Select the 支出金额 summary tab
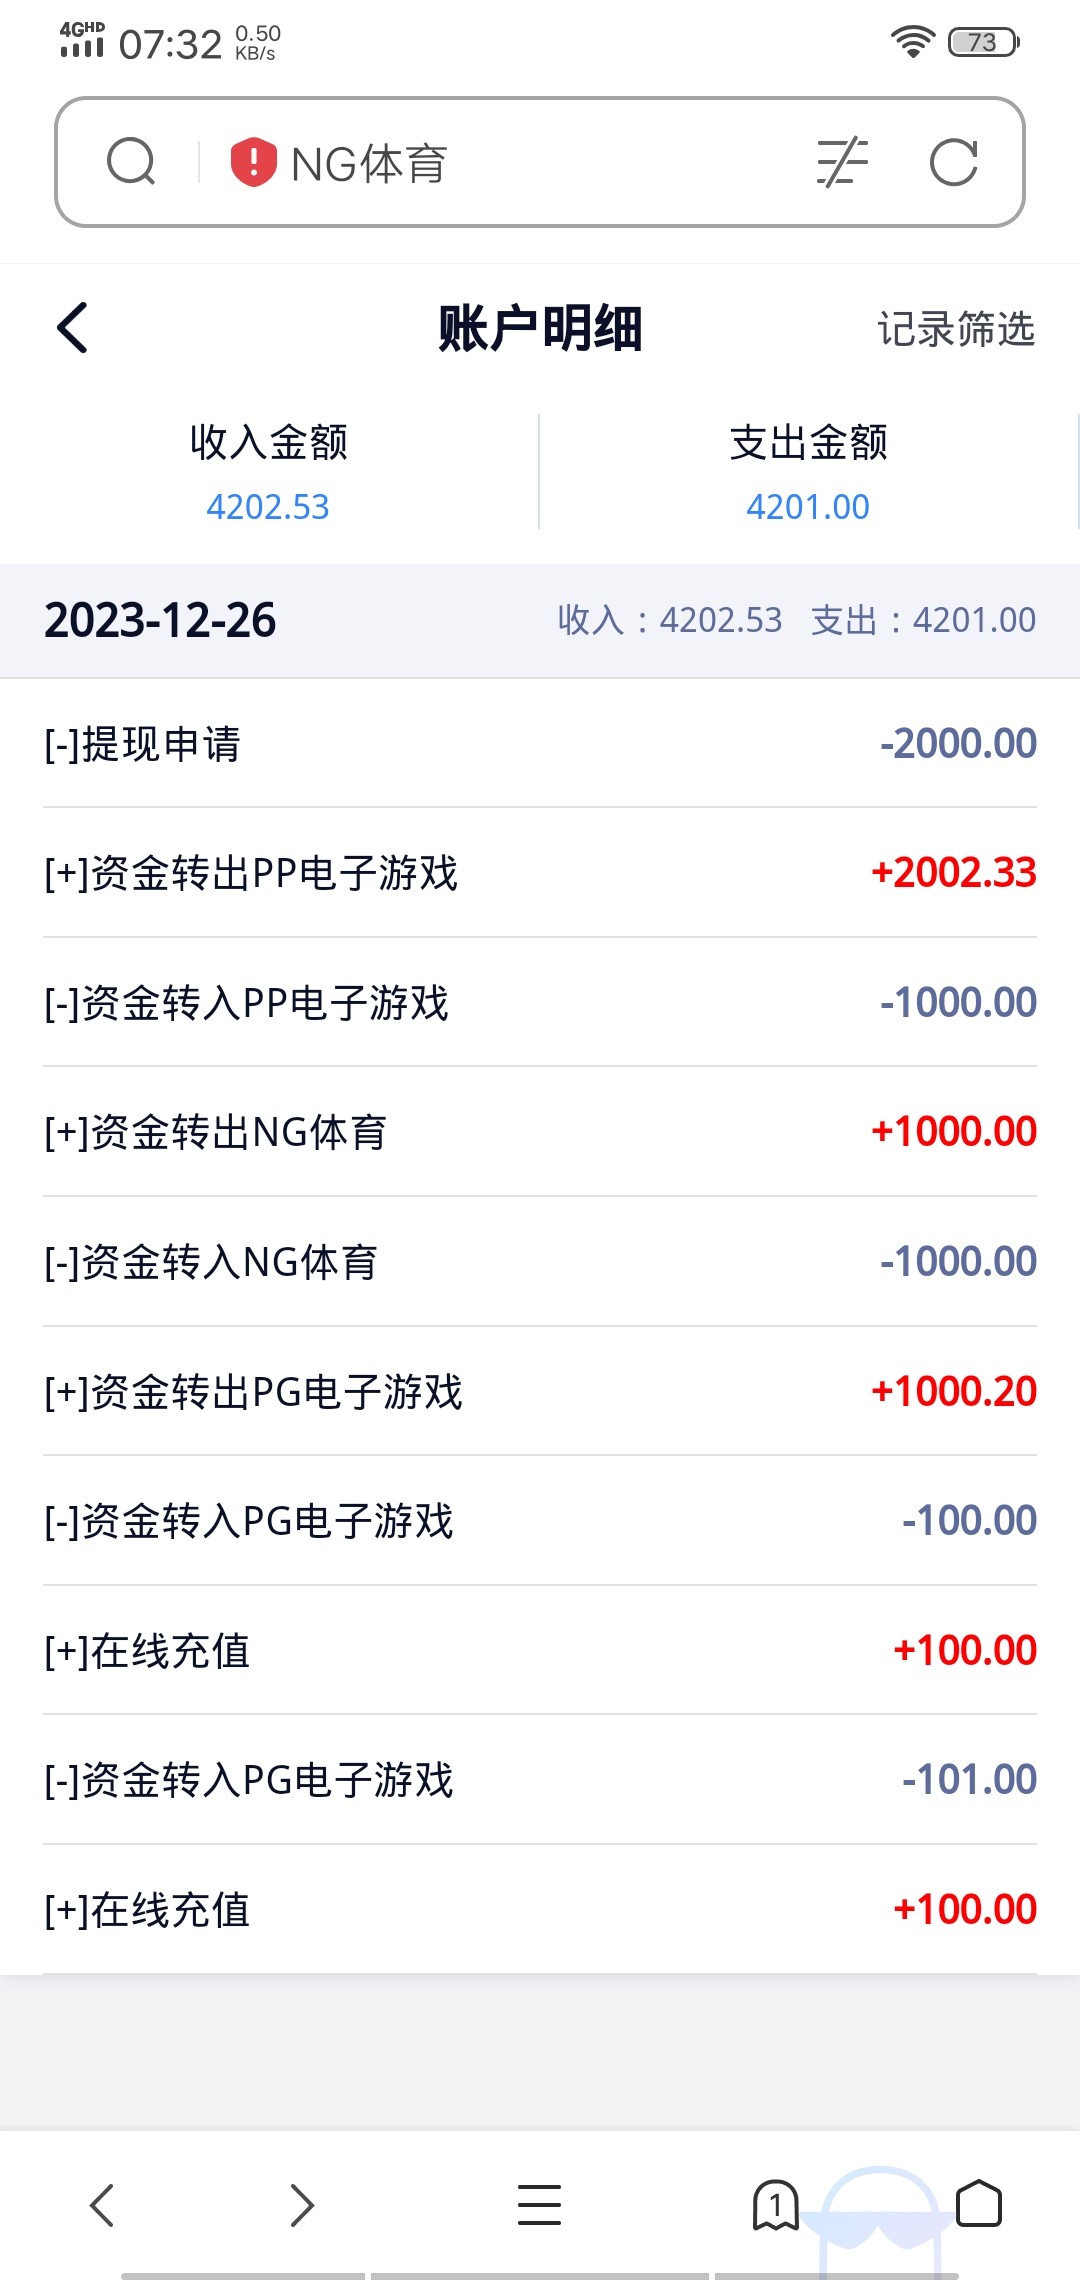The image size is (1080, 2280). point(808,472)
